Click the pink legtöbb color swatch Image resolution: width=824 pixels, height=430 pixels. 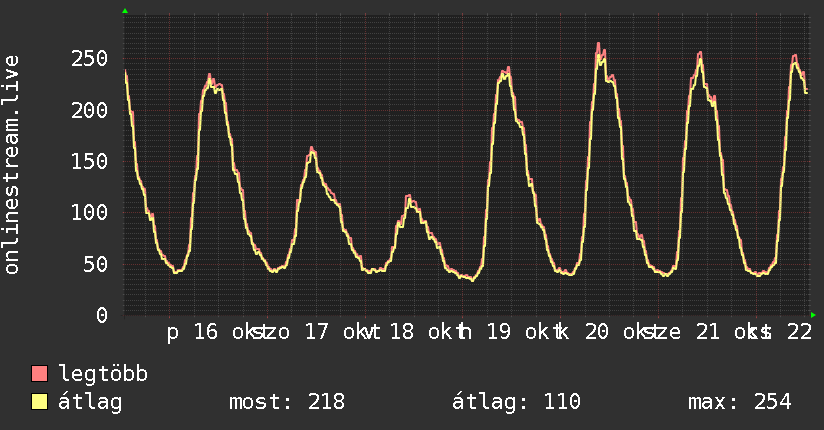pos(39,373)
